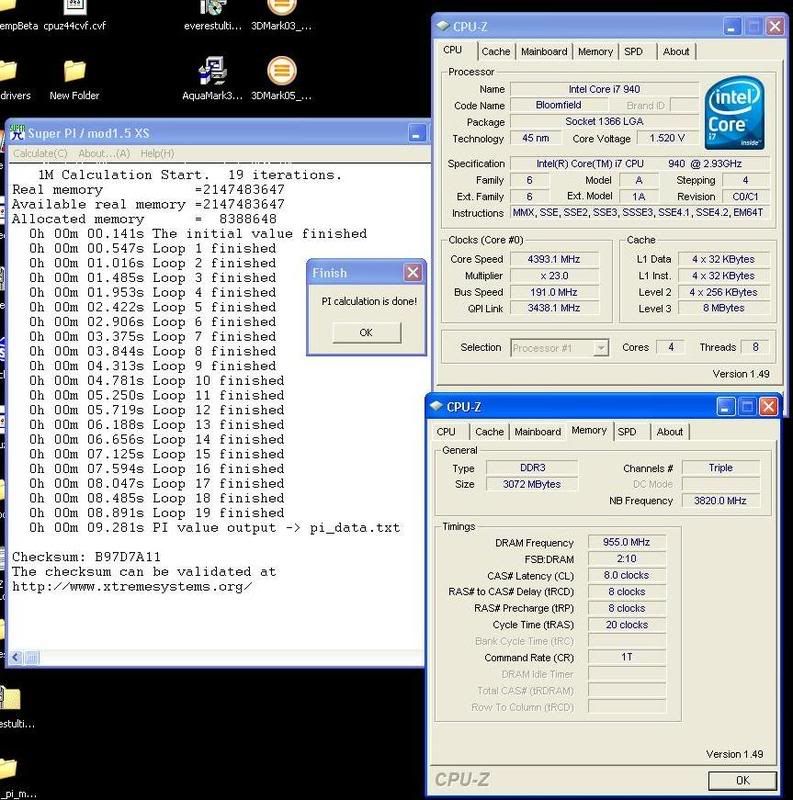793x800 pixels.
Task: Open the cpuz44cvf.cvf desktop file
Action: pyautogui.click(x=75, y=15)
